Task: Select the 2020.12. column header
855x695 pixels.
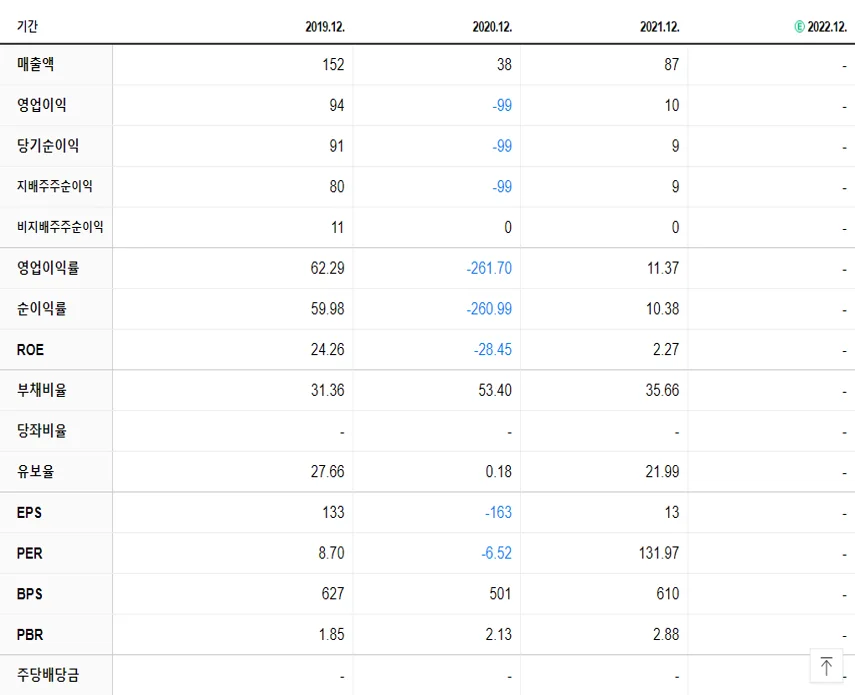Action: point(492,27)
